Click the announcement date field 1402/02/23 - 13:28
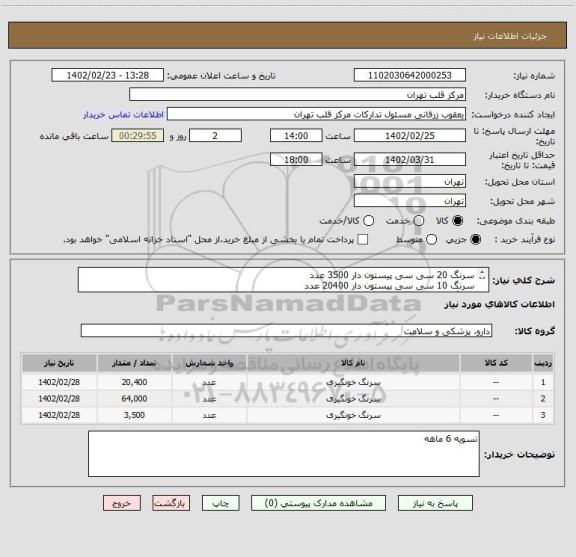Image resolution: width=576 pixels, height=557 pixels. point(108,75)
